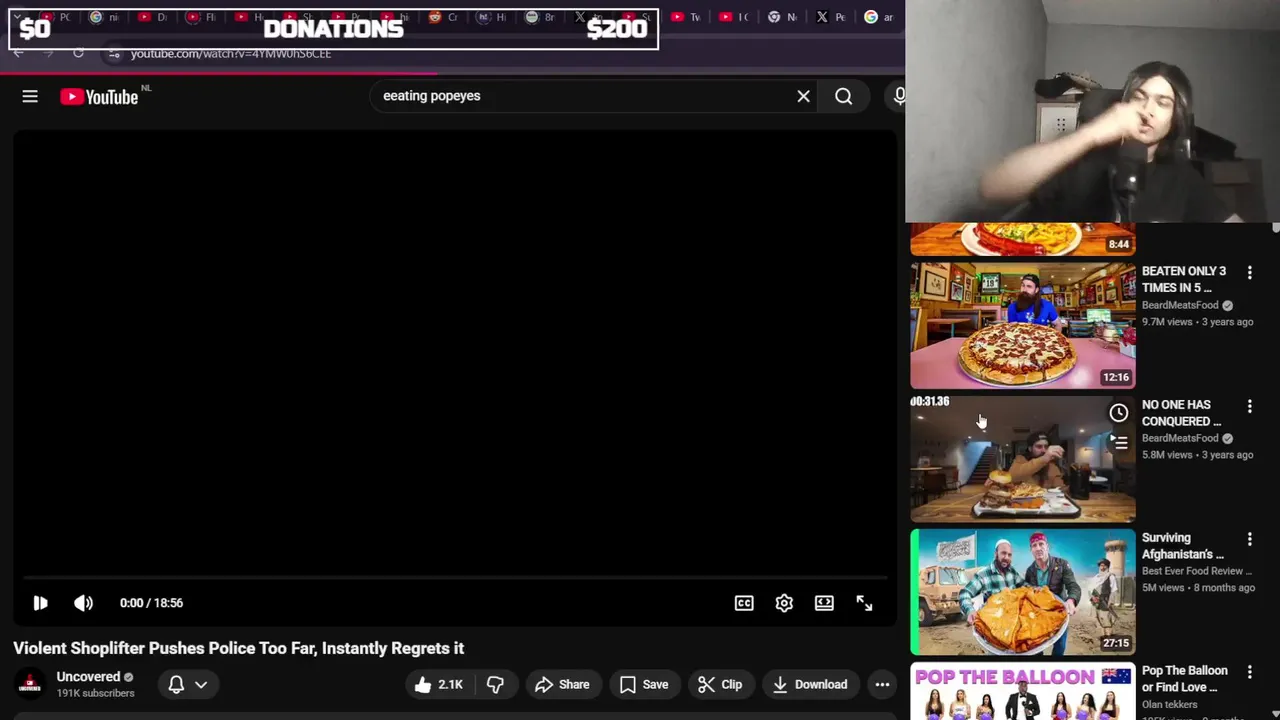Image resolution: width=1280 pixels, height=720 pixels.
Task: Open the YouTube hamburger guide menu
Action: click(30, 96)
